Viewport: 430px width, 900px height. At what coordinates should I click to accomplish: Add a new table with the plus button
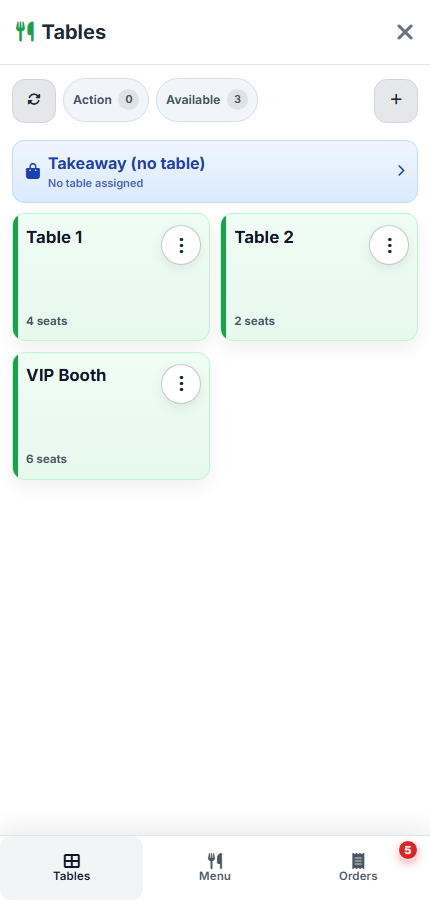pos(396,100)
